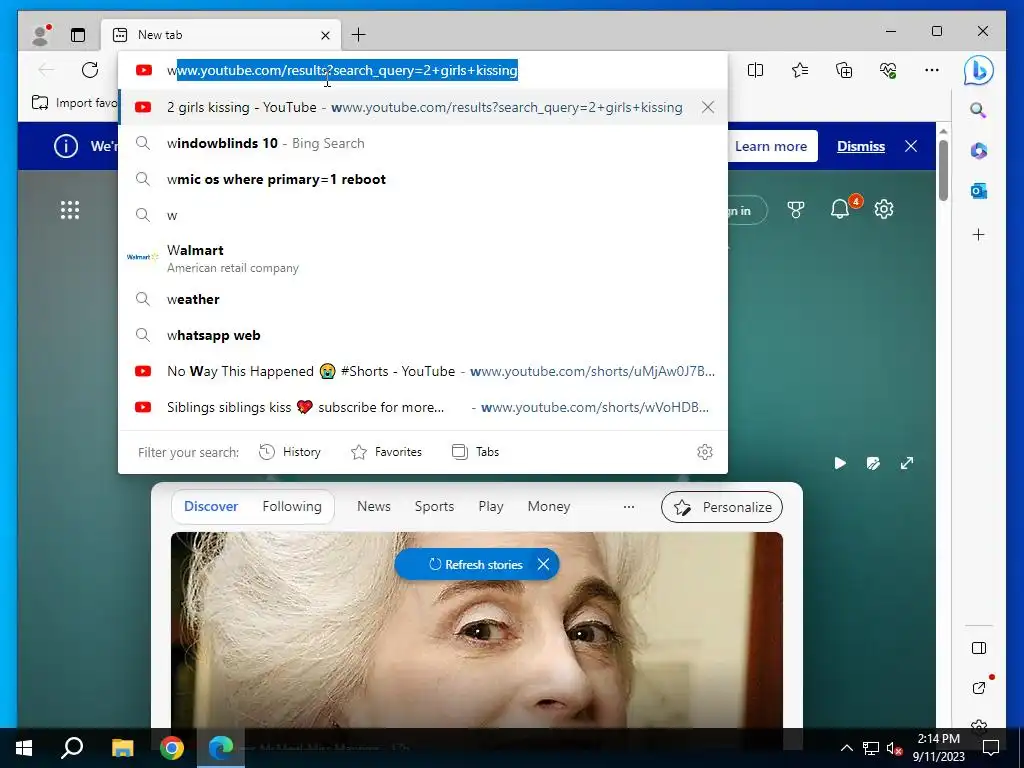The height and width of the screenshot is (768, 1024).
Task: Open the tab actions menu icon
Action: (78, 35)
